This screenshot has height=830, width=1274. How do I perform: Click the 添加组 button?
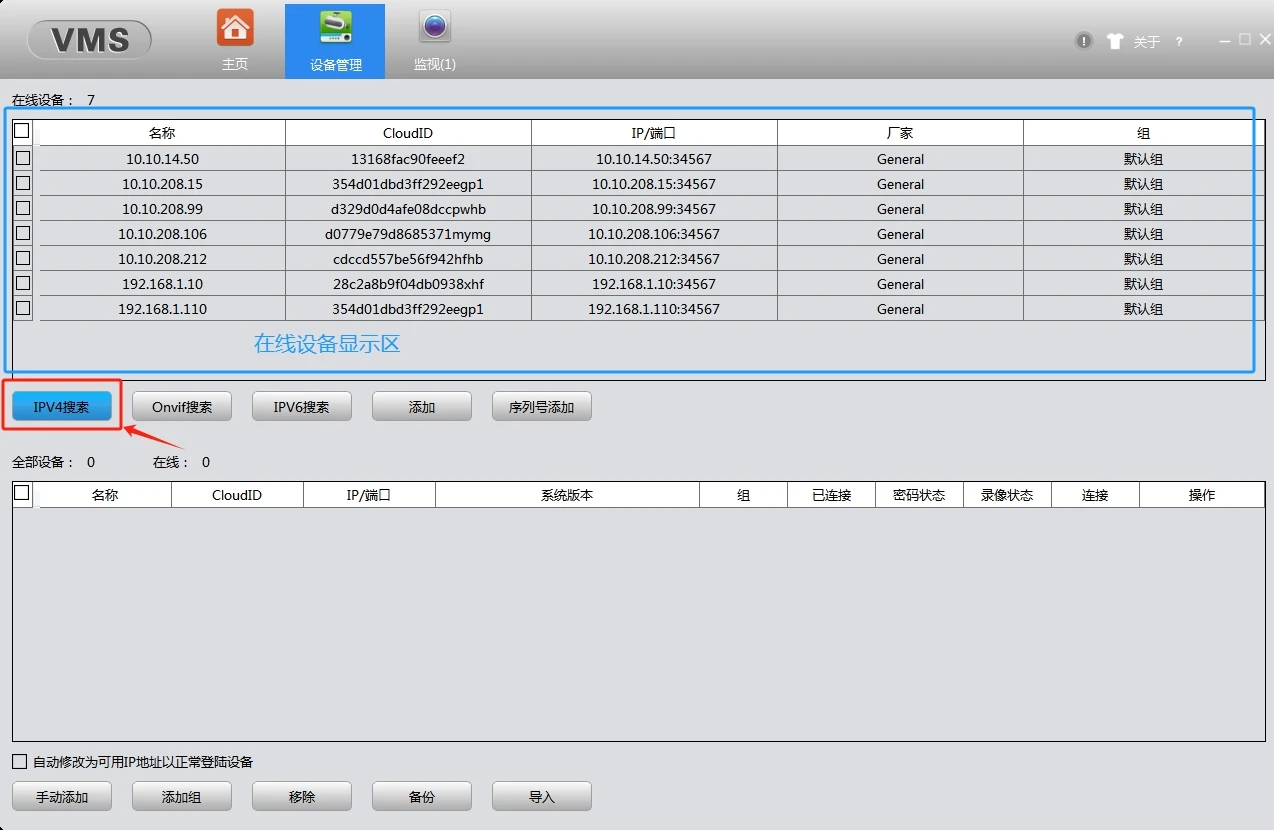coord(182,796)
